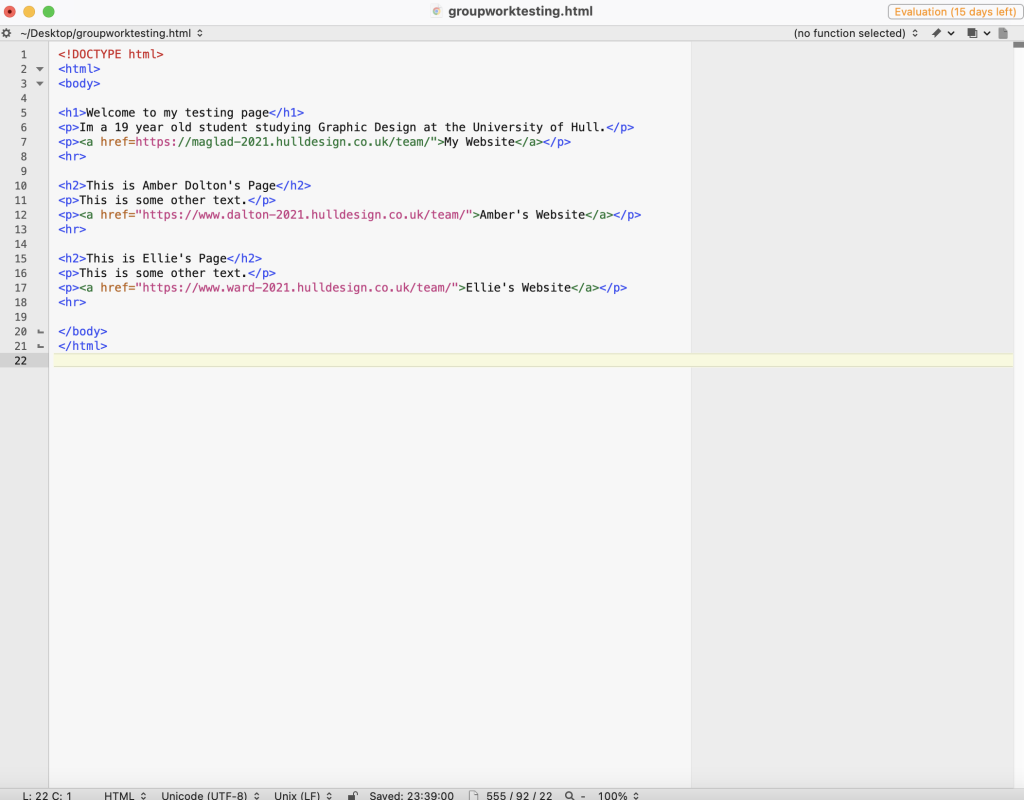Click the maglad-2021 URL on line 7
The height and width of the screenshot is (800, 1024).
(283, 142)
